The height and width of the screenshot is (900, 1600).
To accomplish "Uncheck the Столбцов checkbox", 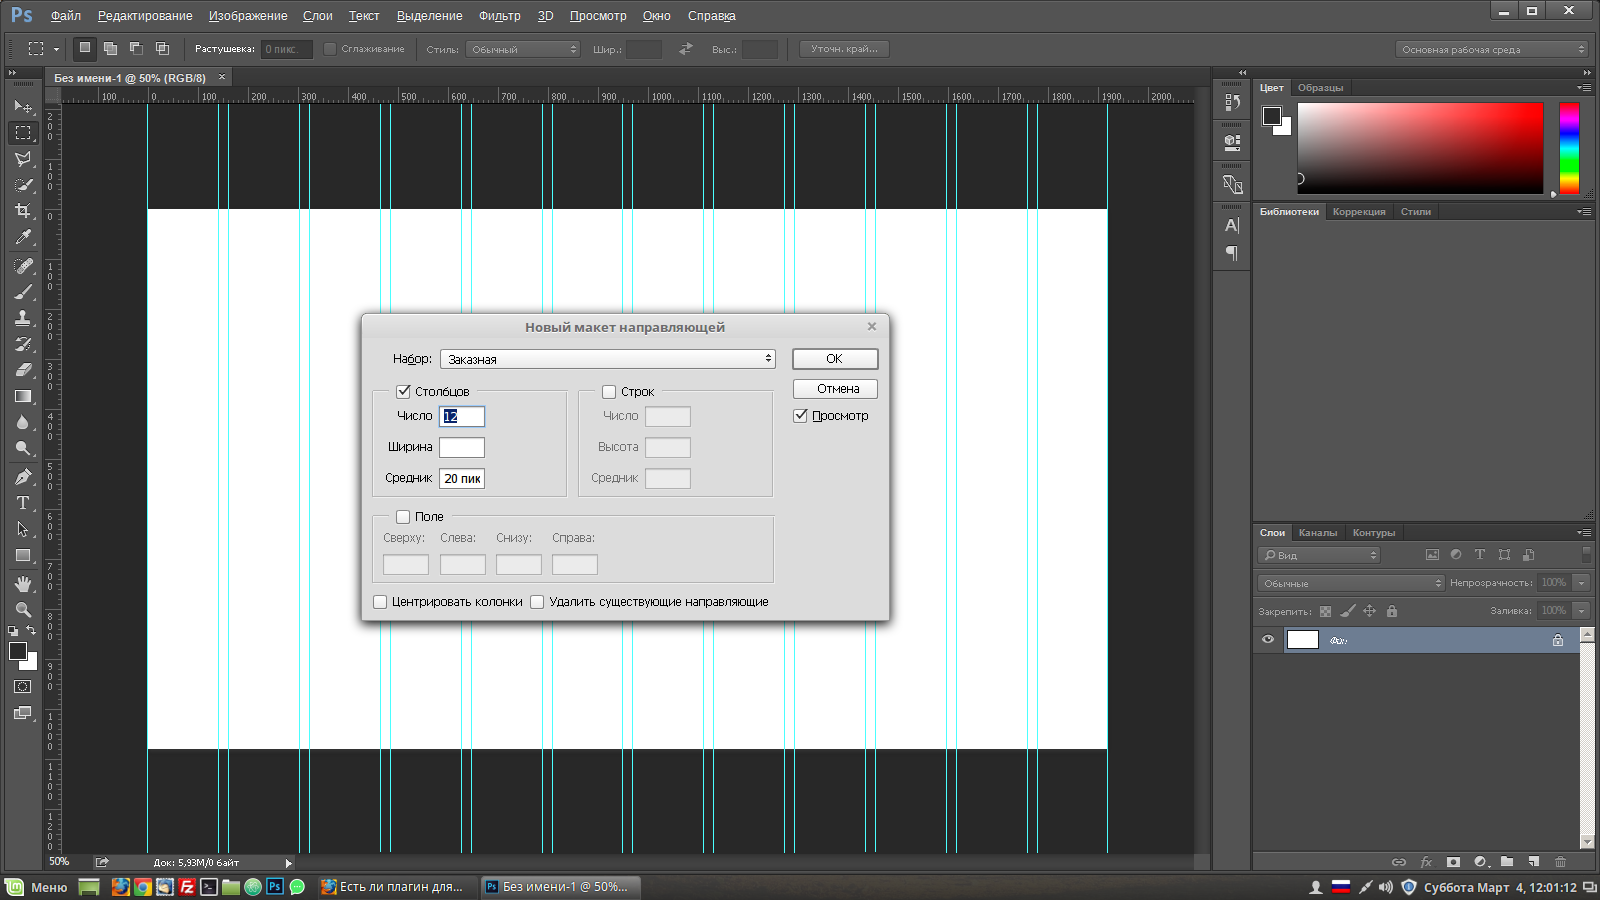I will coord(404,391).
